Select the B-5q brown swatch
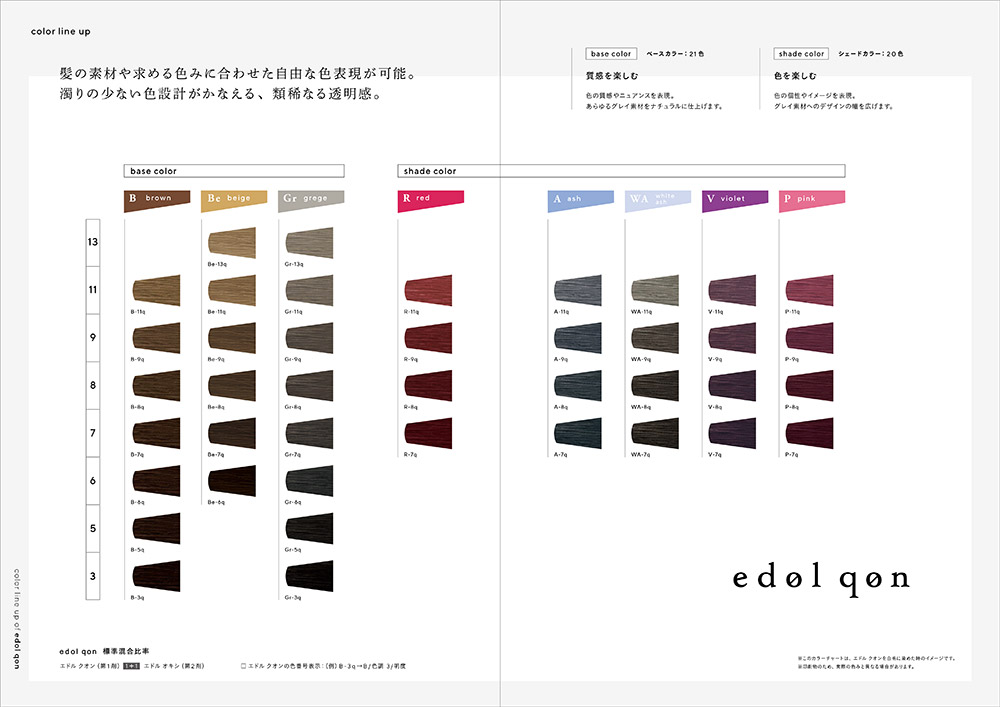1000x707 pixels. (156, 528)
